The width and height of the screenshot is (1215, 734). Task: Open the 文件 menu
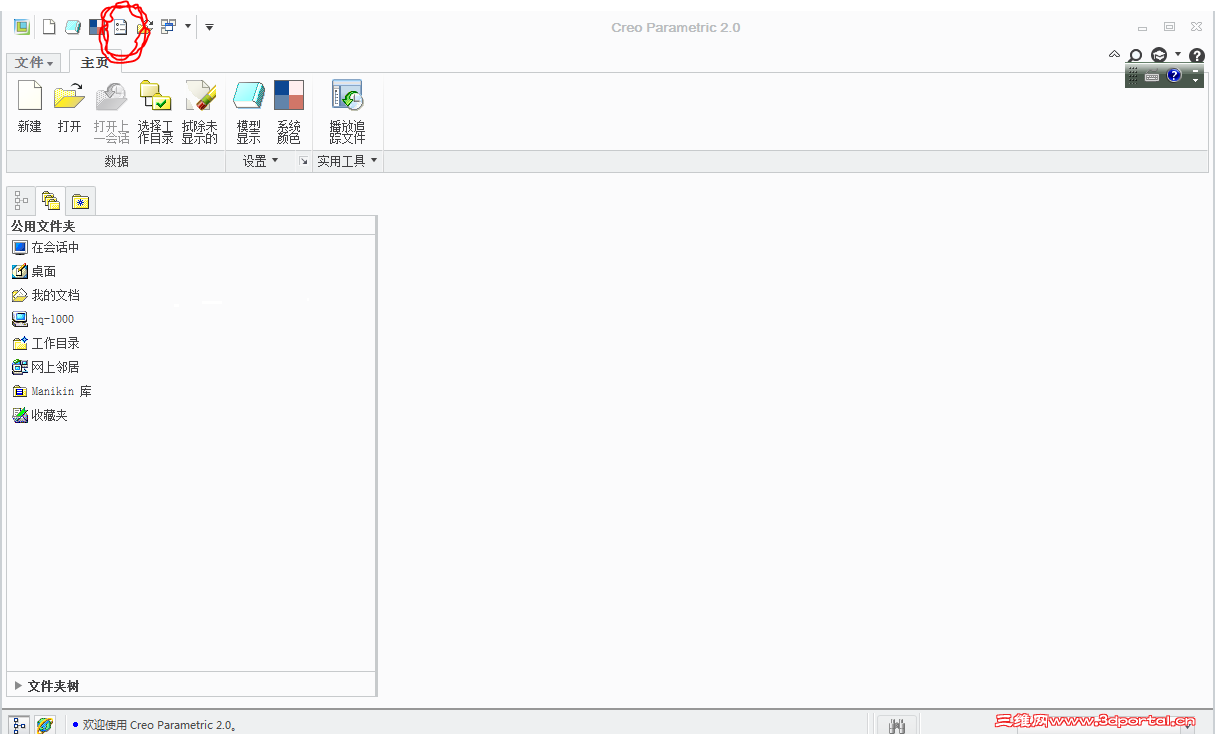point(33,63)
